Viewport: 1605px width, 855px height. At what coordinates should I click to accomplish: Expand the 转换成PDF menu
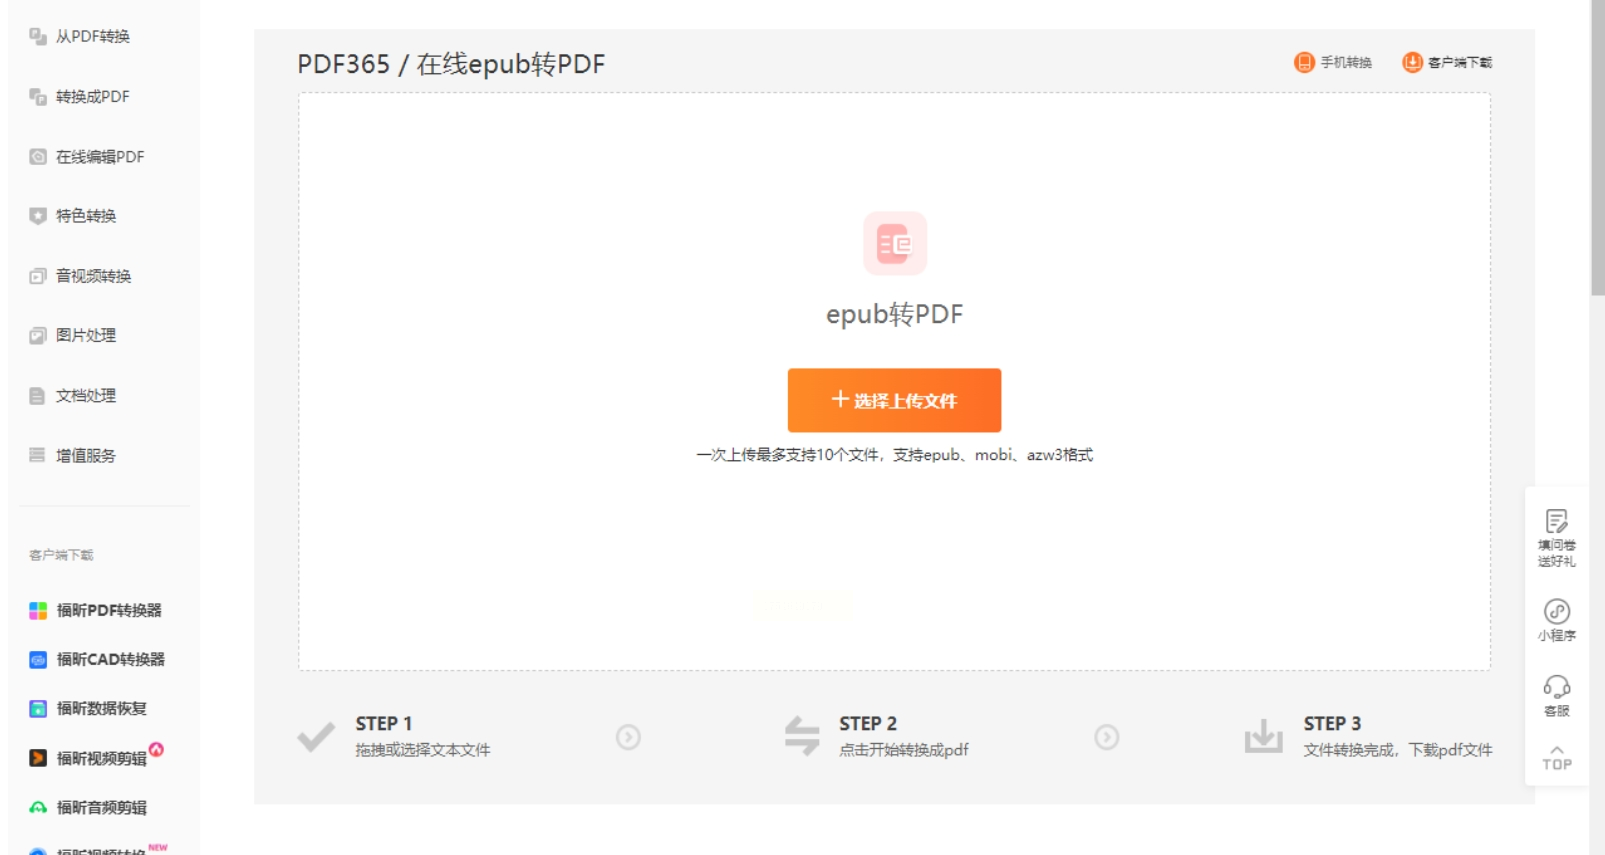[80, 96]
